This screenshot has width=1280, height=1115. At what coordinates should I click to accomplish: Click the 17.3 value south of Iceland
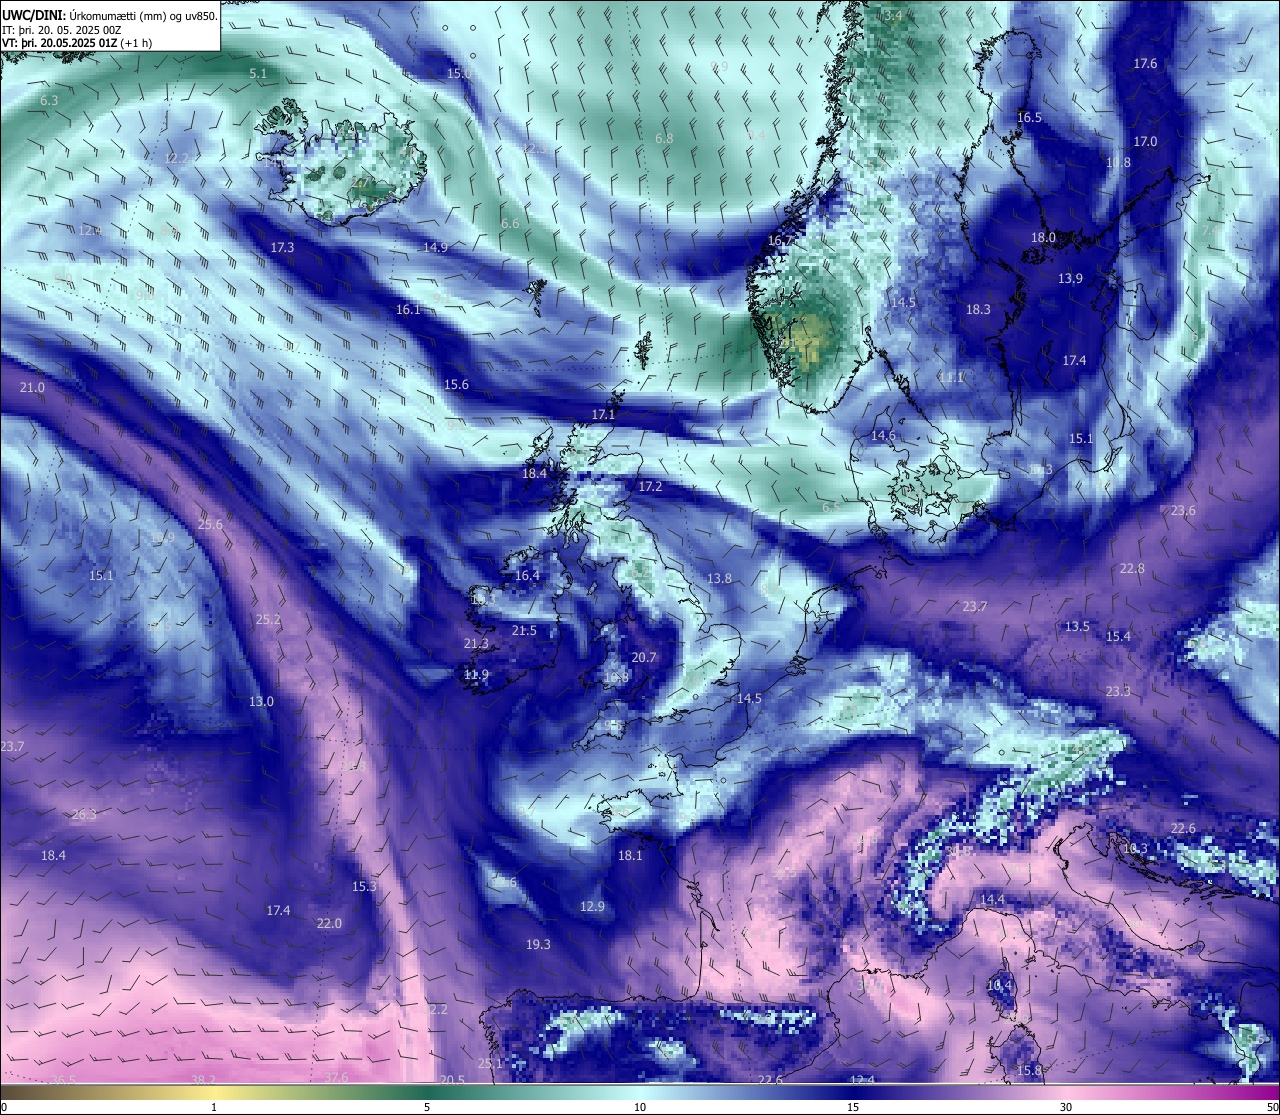point(282,247)
